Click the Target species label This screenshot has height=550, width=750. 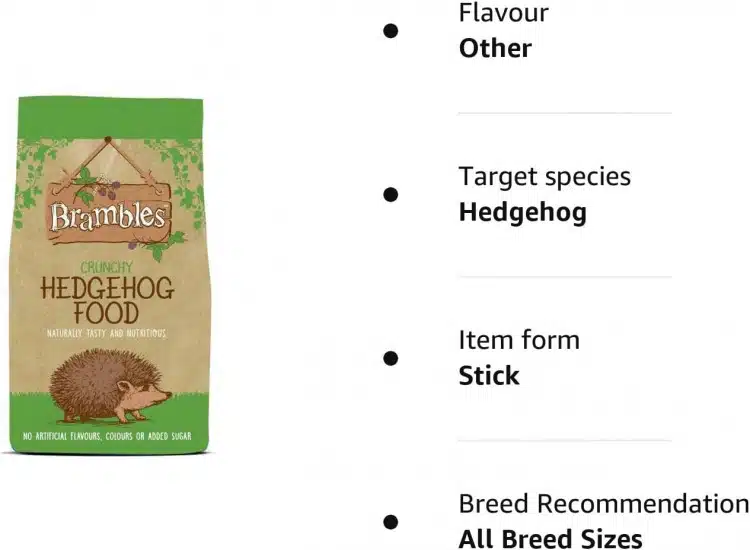click(545, 177)
